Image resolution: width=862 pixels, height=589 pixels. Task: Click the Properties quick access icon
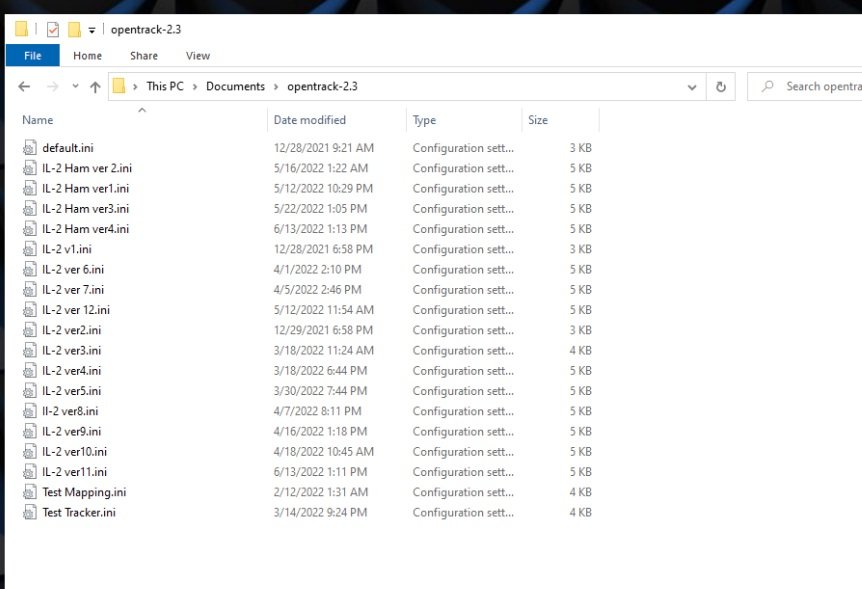[53, 29]
